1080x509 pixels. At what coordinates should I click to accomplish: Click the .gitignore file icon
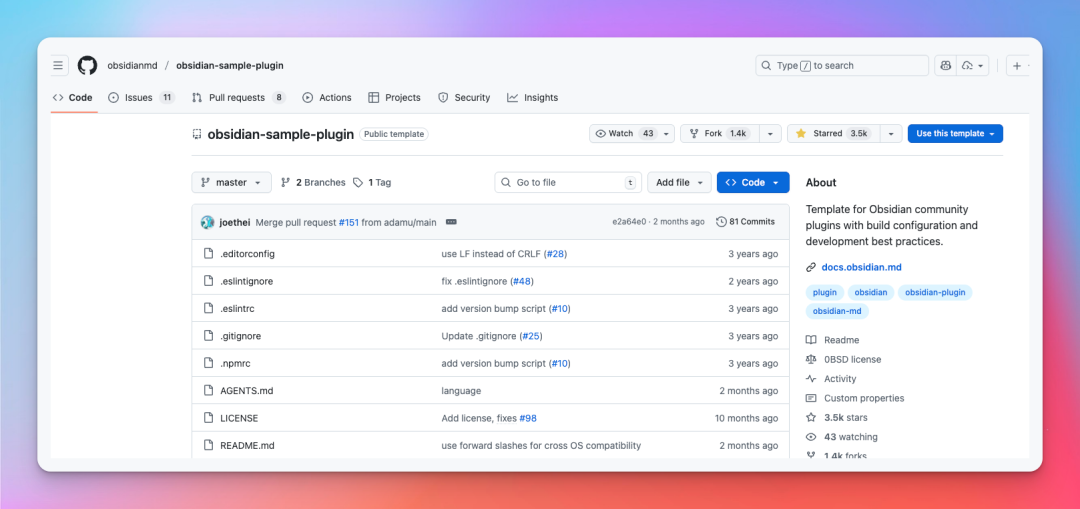pyautogui.click(x=209, y=336)
